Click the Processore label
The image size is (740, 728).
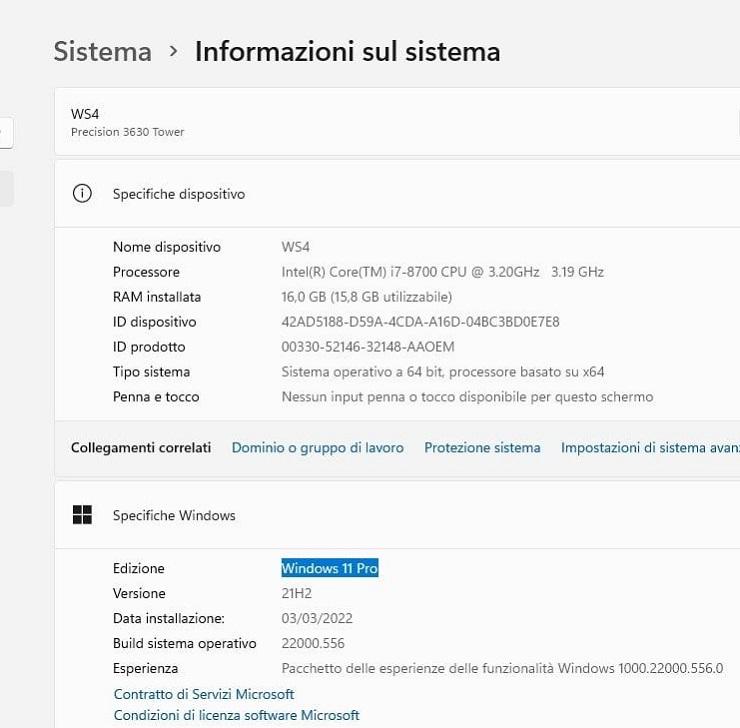coord(146,272)
